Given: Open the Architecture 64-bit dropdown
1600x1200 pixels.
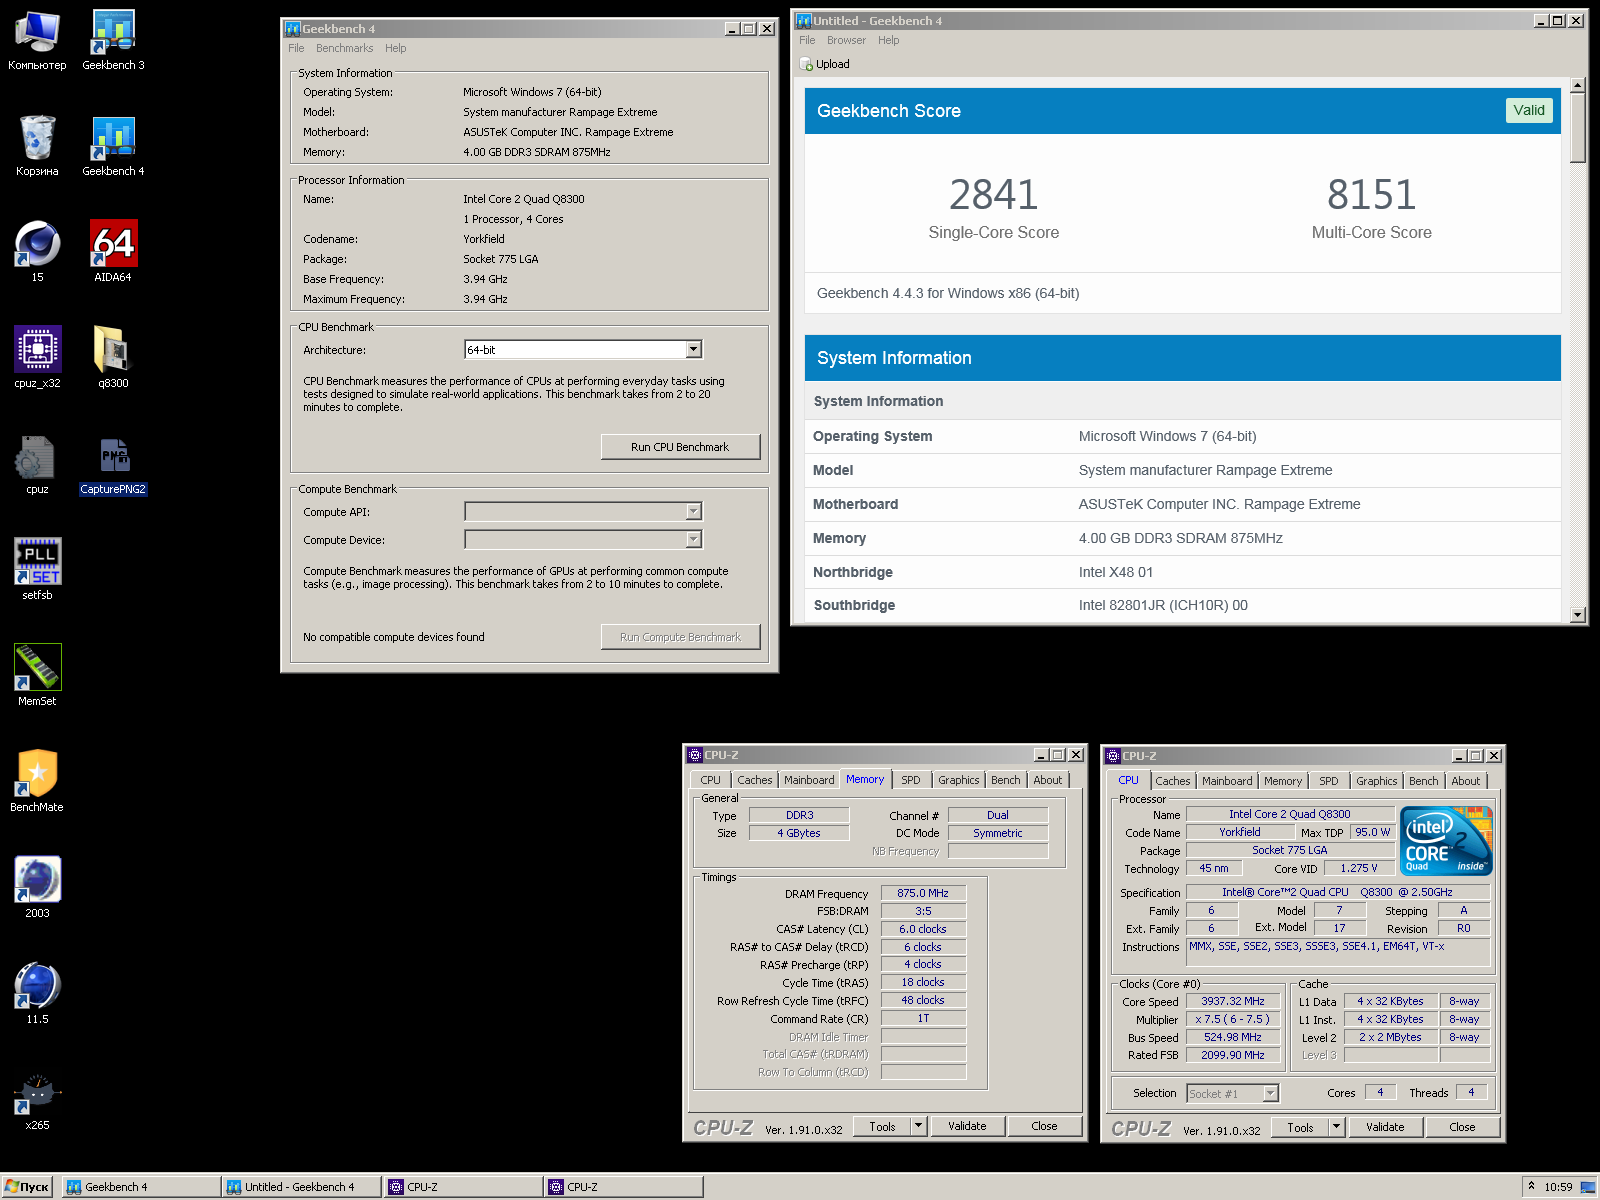Looking at the screenshot, I should pyautogui.click(x=694, y=350).
